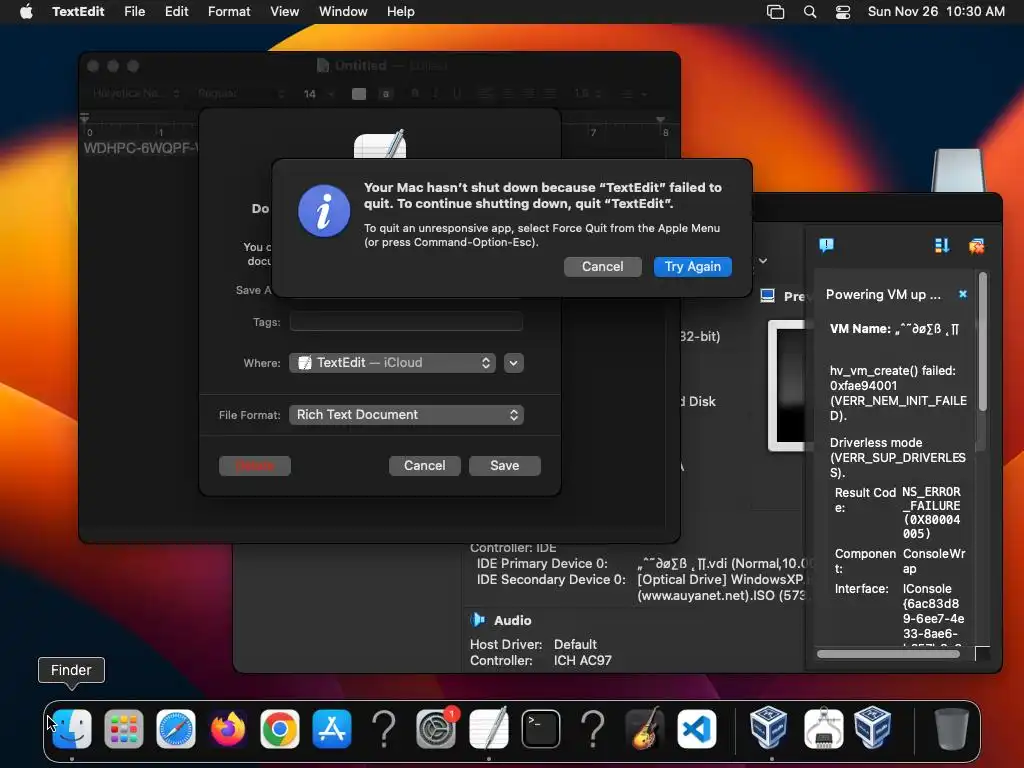This screenshot has width=1024, height=768.
Task: Open the line spacing dropdown in TextEdit toolbar
Action: (x=587, y=93)
